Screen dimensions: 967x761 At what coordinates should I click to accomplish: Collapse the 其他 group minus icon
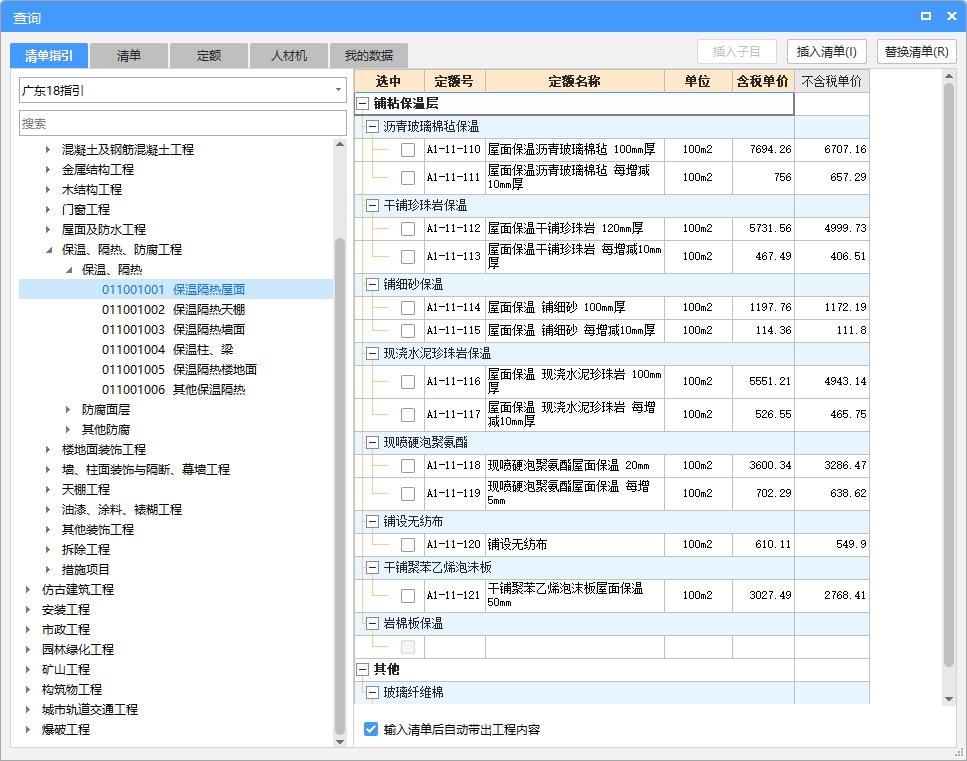pos(363,669)
